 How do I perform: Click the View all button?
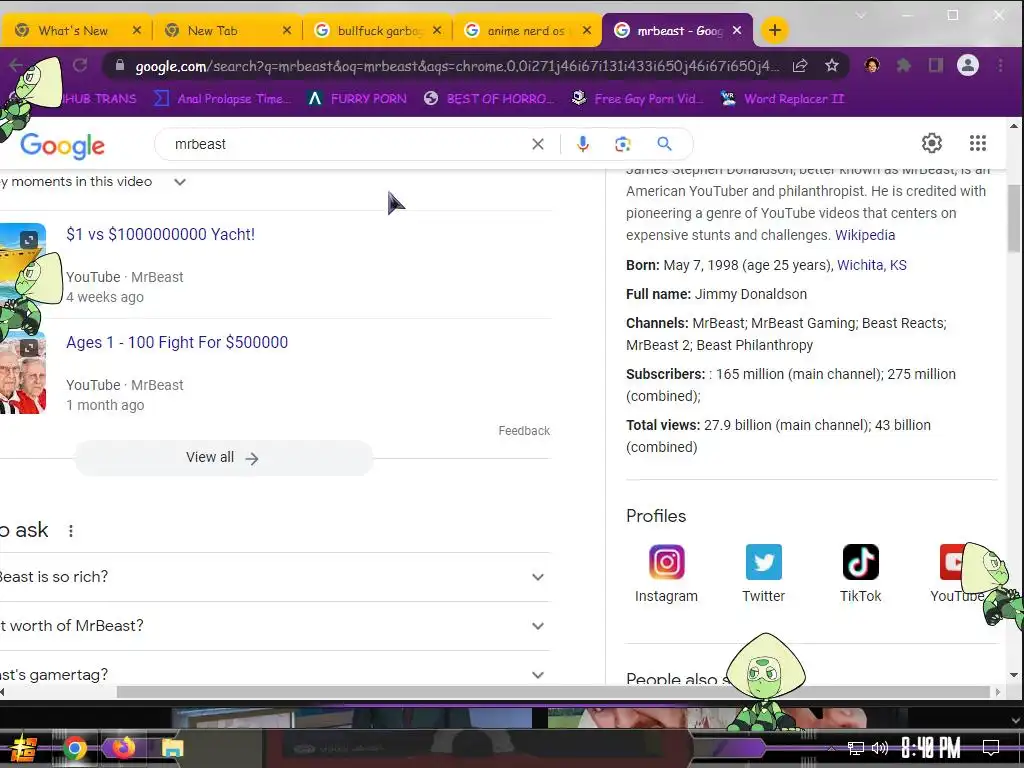point(223,458)
